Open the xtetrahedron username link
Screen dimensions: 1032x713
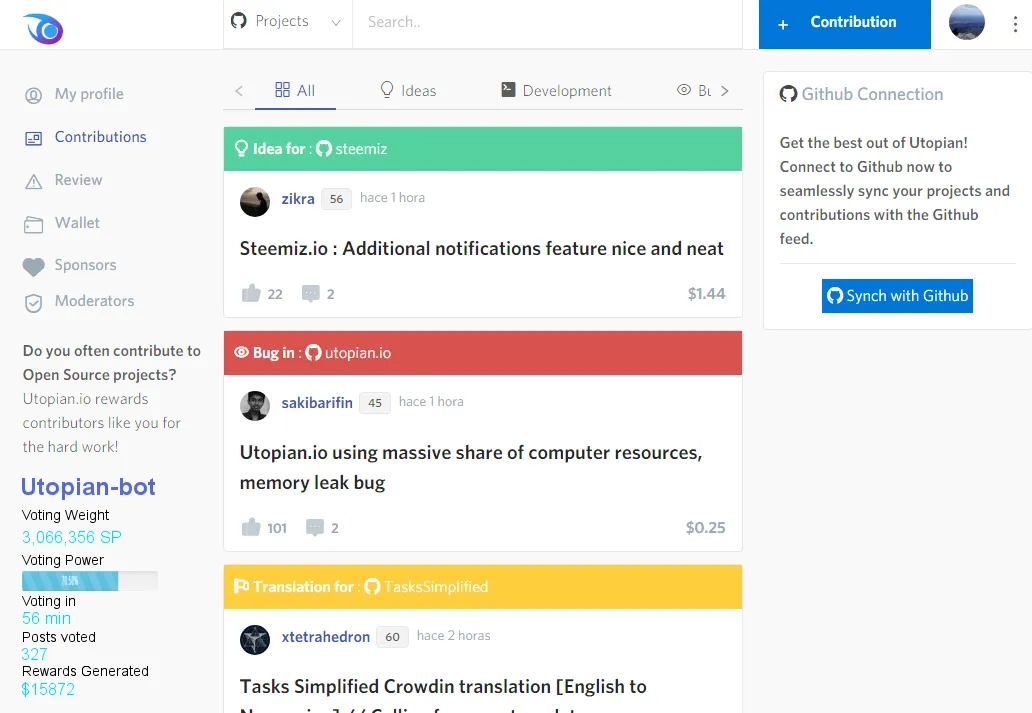[326, 637]
